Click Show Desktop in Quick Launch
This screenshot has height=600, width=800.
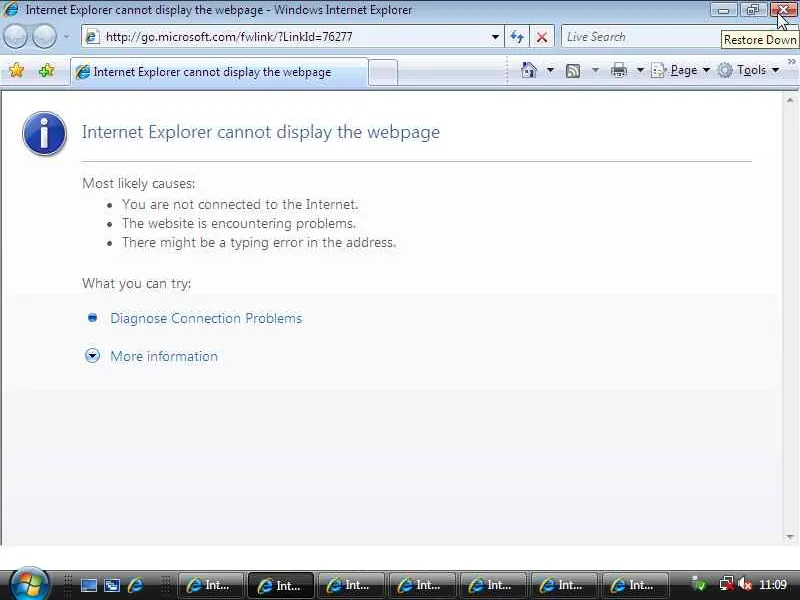click(89, 585)
